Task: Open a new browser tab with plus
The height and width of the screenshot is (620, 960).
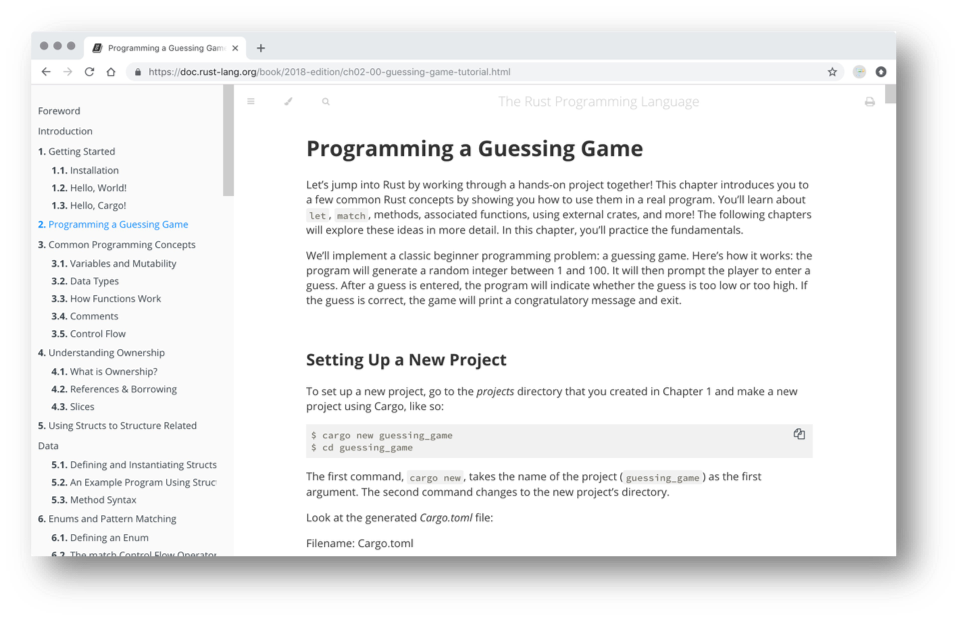Action: click(261, 48)
